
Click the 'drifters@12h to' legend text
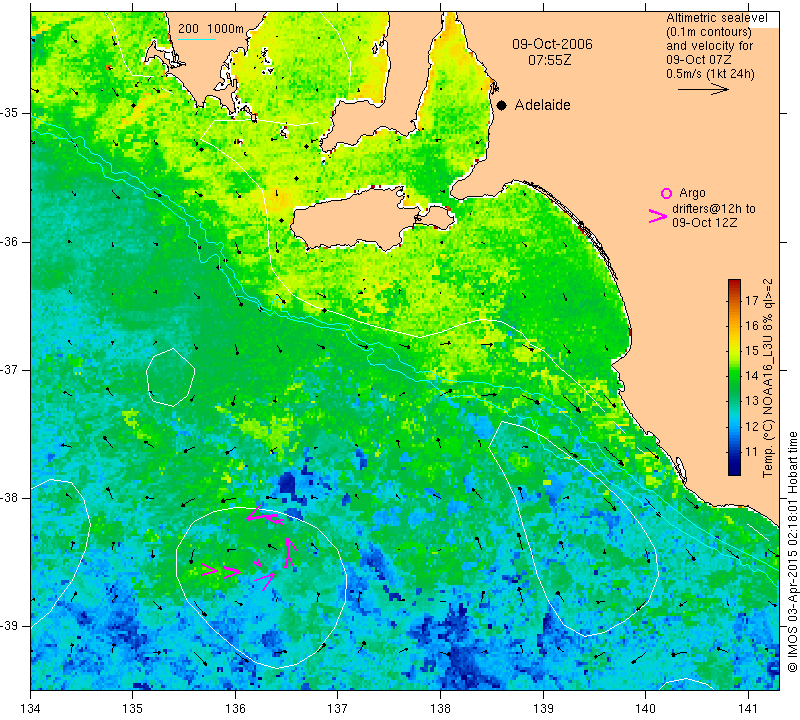tap(713, 209)
